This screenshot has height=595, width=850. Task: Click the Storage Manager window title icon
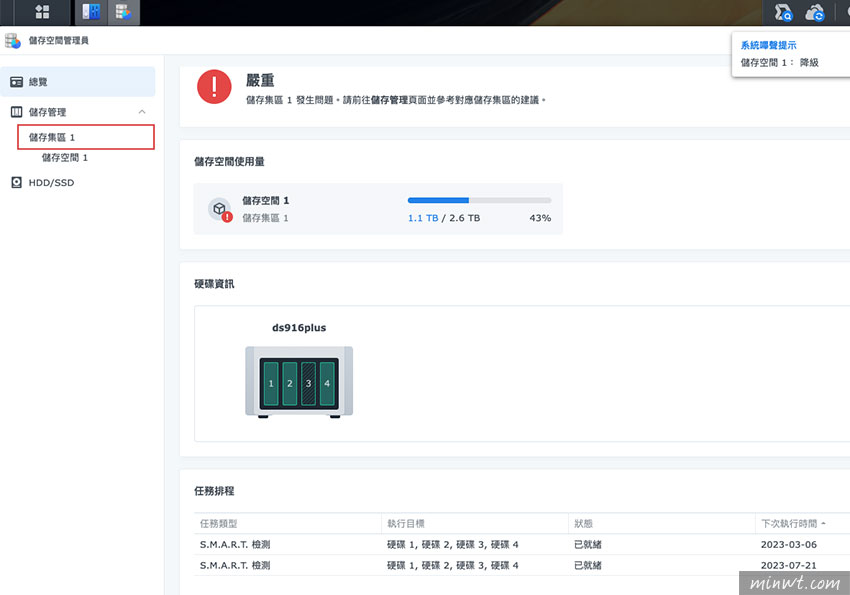pos(12,41)
